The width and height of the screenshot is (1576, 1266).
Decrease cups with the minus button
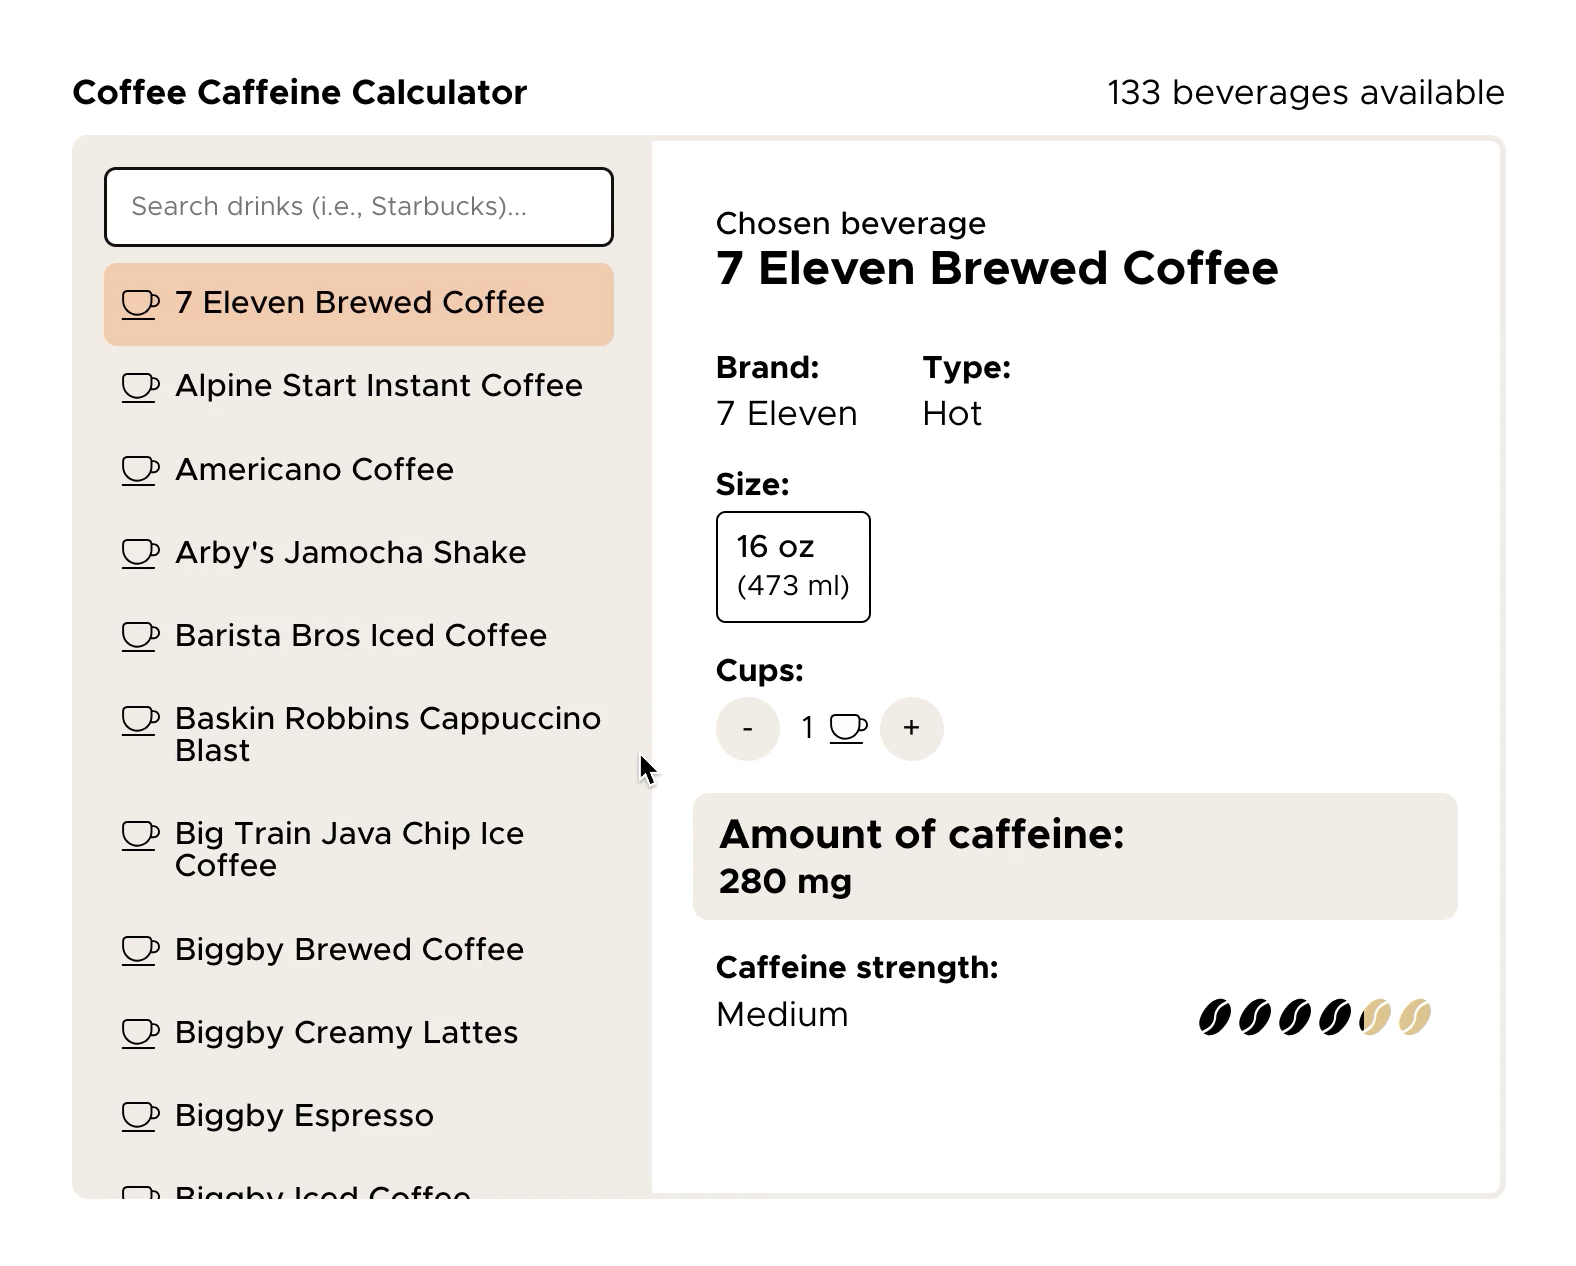click(x=747, y=728)
